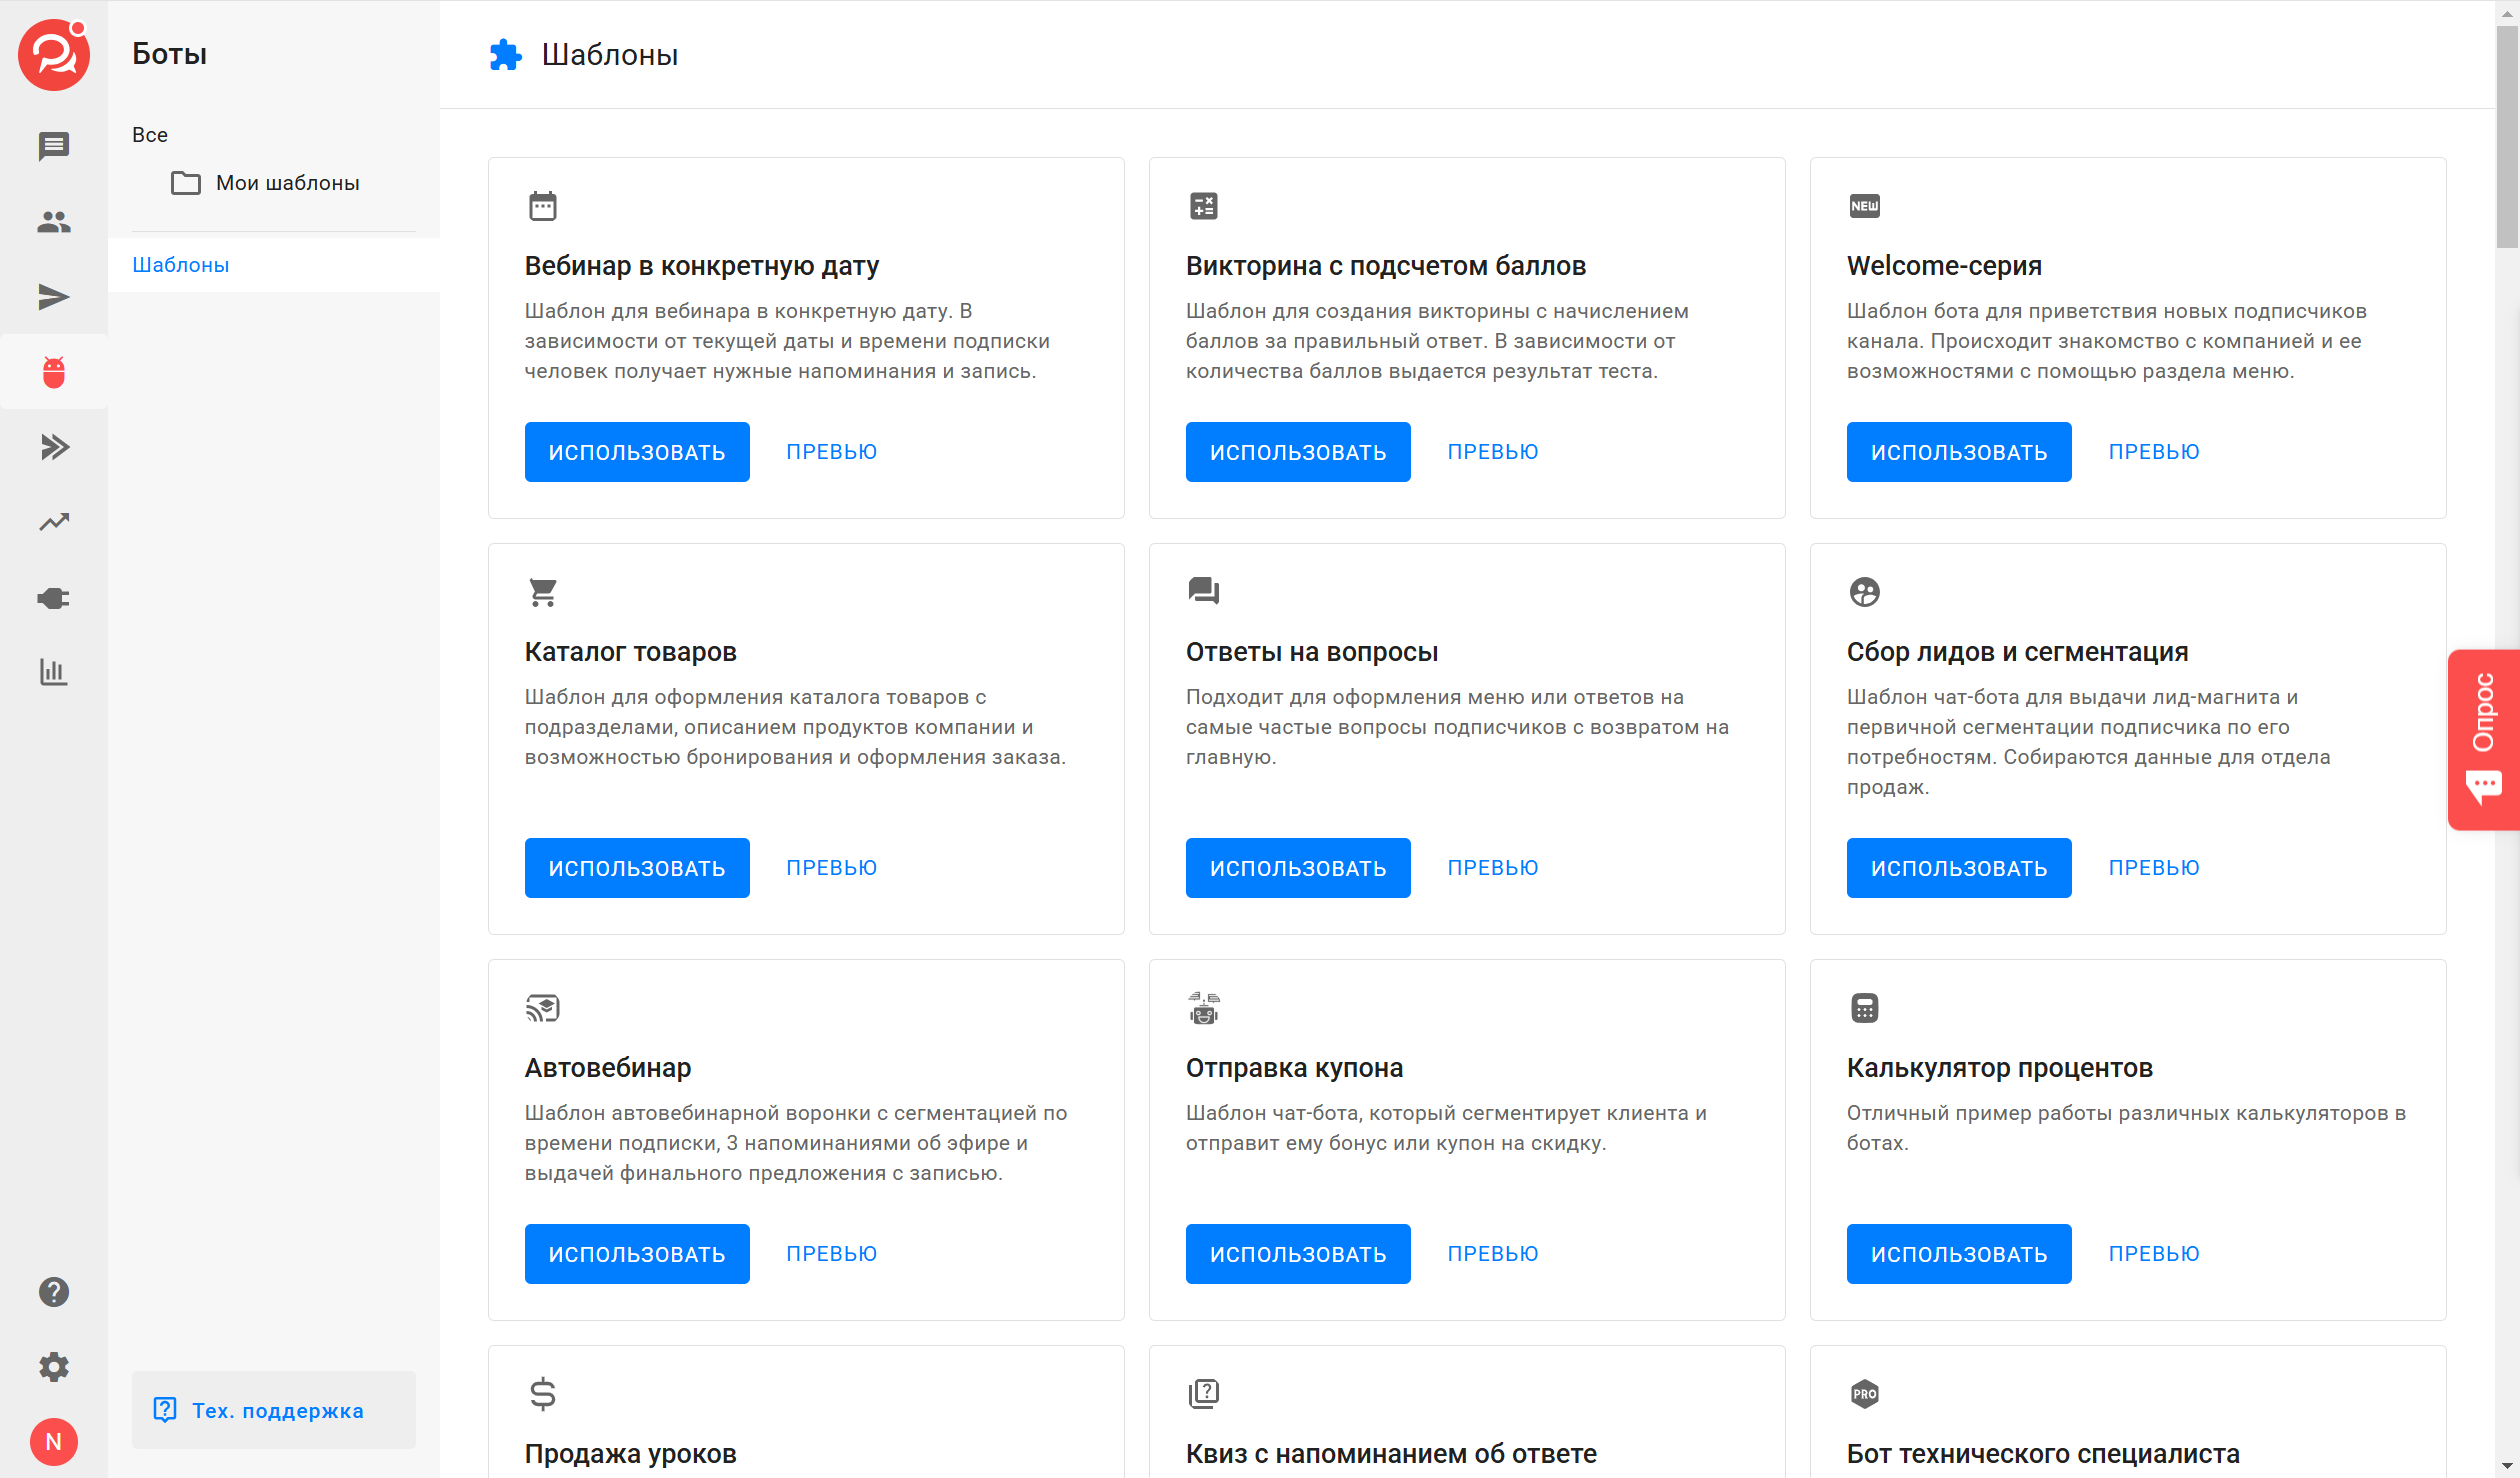2520x1478 pixels.
Task: Open the settings gear icon
Action: pyautogui.click(x=54, y=1367)
